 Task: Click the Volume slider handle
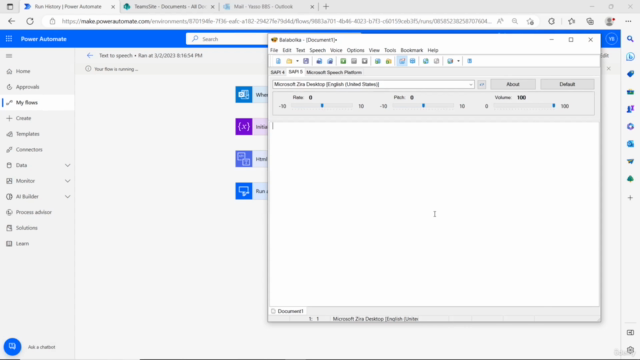[x=553, y=106]
